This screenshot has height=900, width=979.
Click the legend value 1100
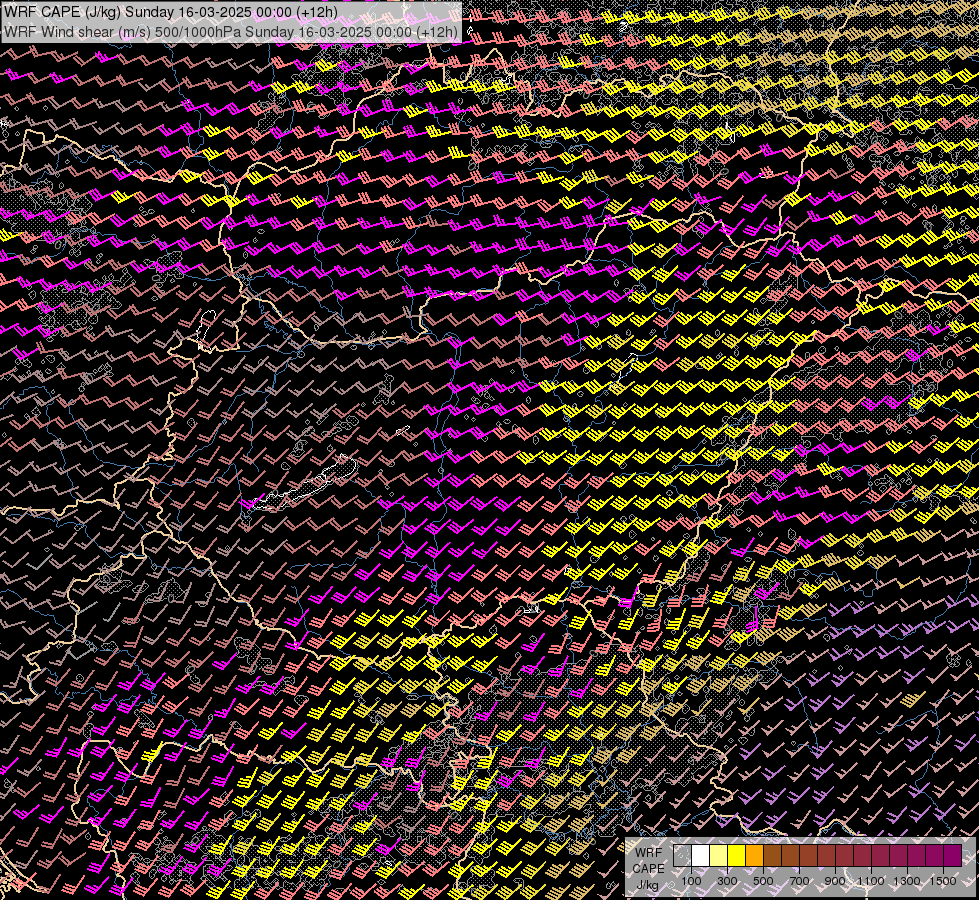[x=870, y=881]
